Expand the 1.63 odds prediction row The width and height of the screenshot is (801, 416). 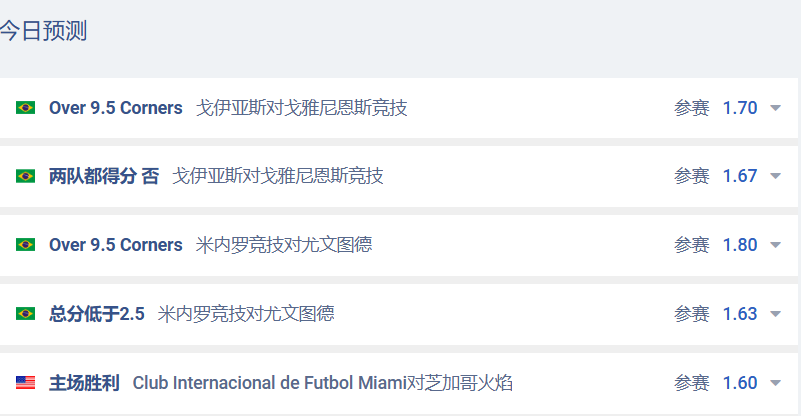click(775, 314)
